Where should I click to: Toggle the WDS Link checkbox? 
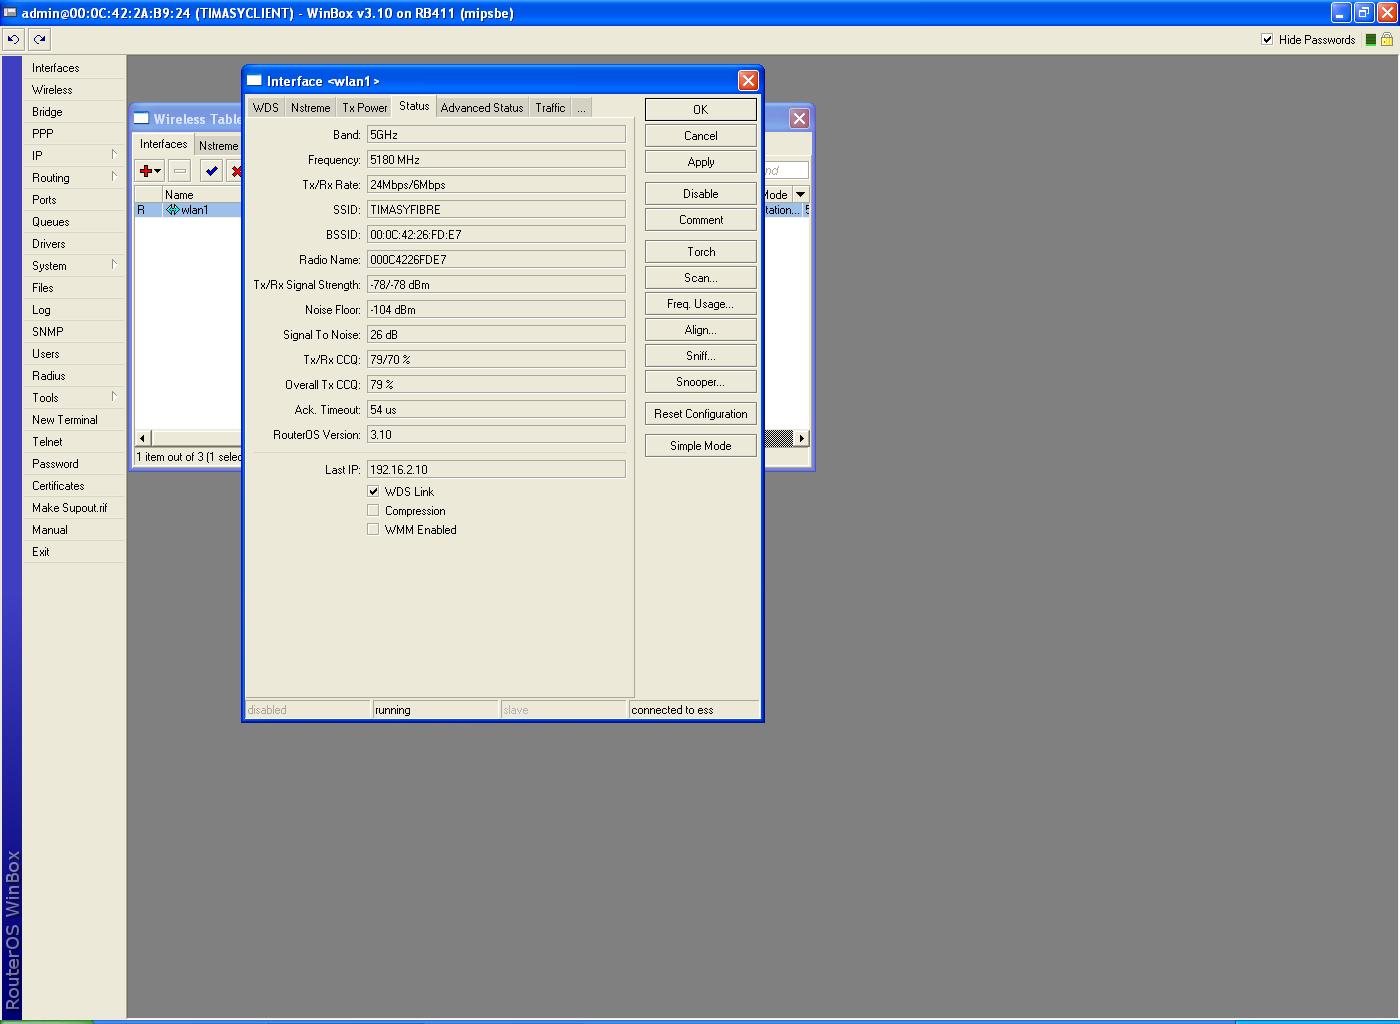(373, 492)
